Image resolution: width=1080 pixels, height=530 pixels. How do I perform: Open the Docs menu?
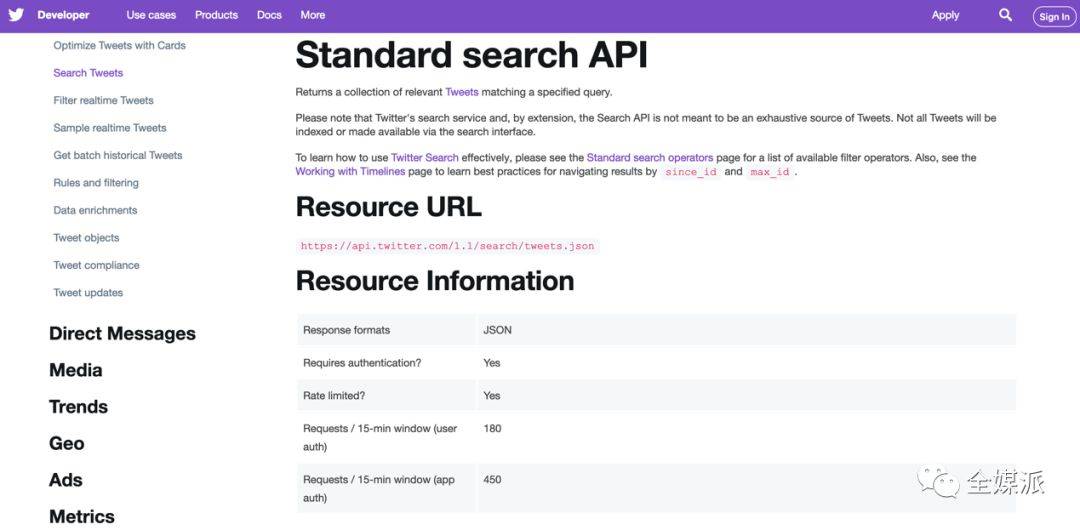click(269, 15)
